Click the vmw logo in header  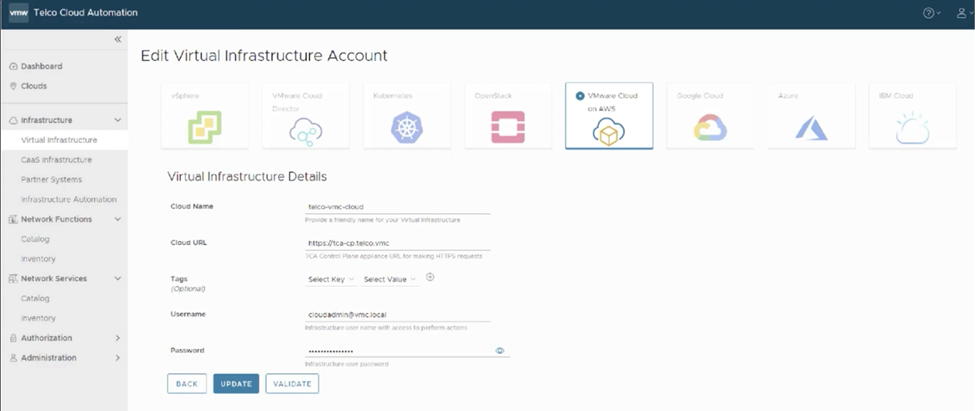click(x=19, y=12)
